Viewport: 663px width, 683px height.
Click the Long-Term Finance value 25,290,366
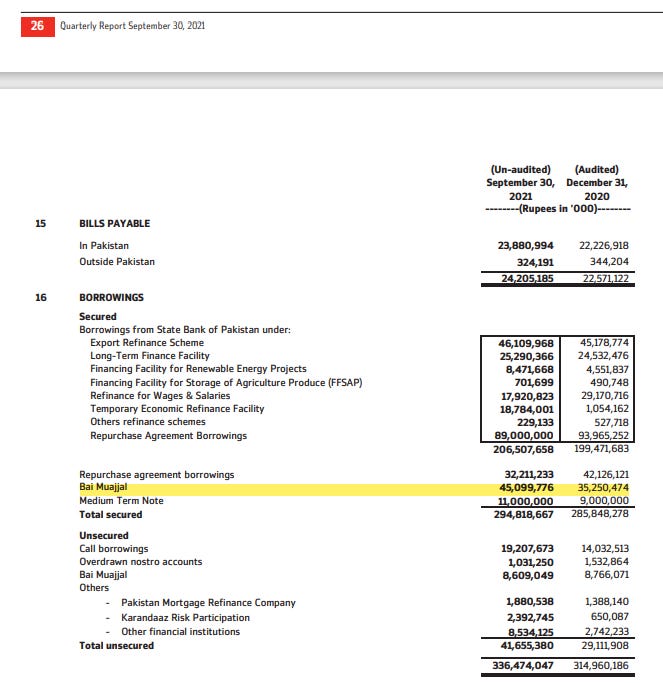[526, 356]
